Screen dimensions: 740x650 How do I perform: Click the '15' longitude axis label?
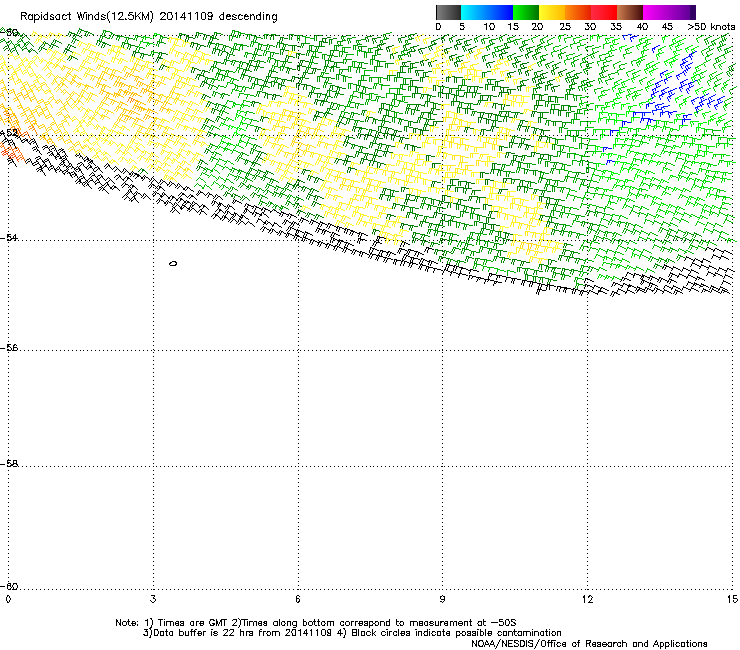click(x=732, y=599)
